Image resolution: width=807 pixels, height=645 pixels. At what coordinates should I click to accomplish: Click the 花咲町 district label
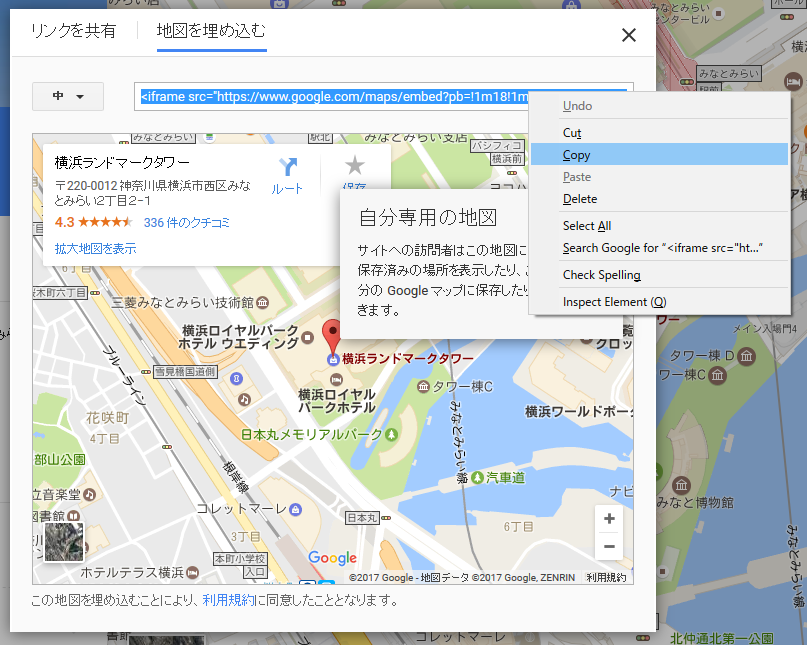tap(108, 418)
